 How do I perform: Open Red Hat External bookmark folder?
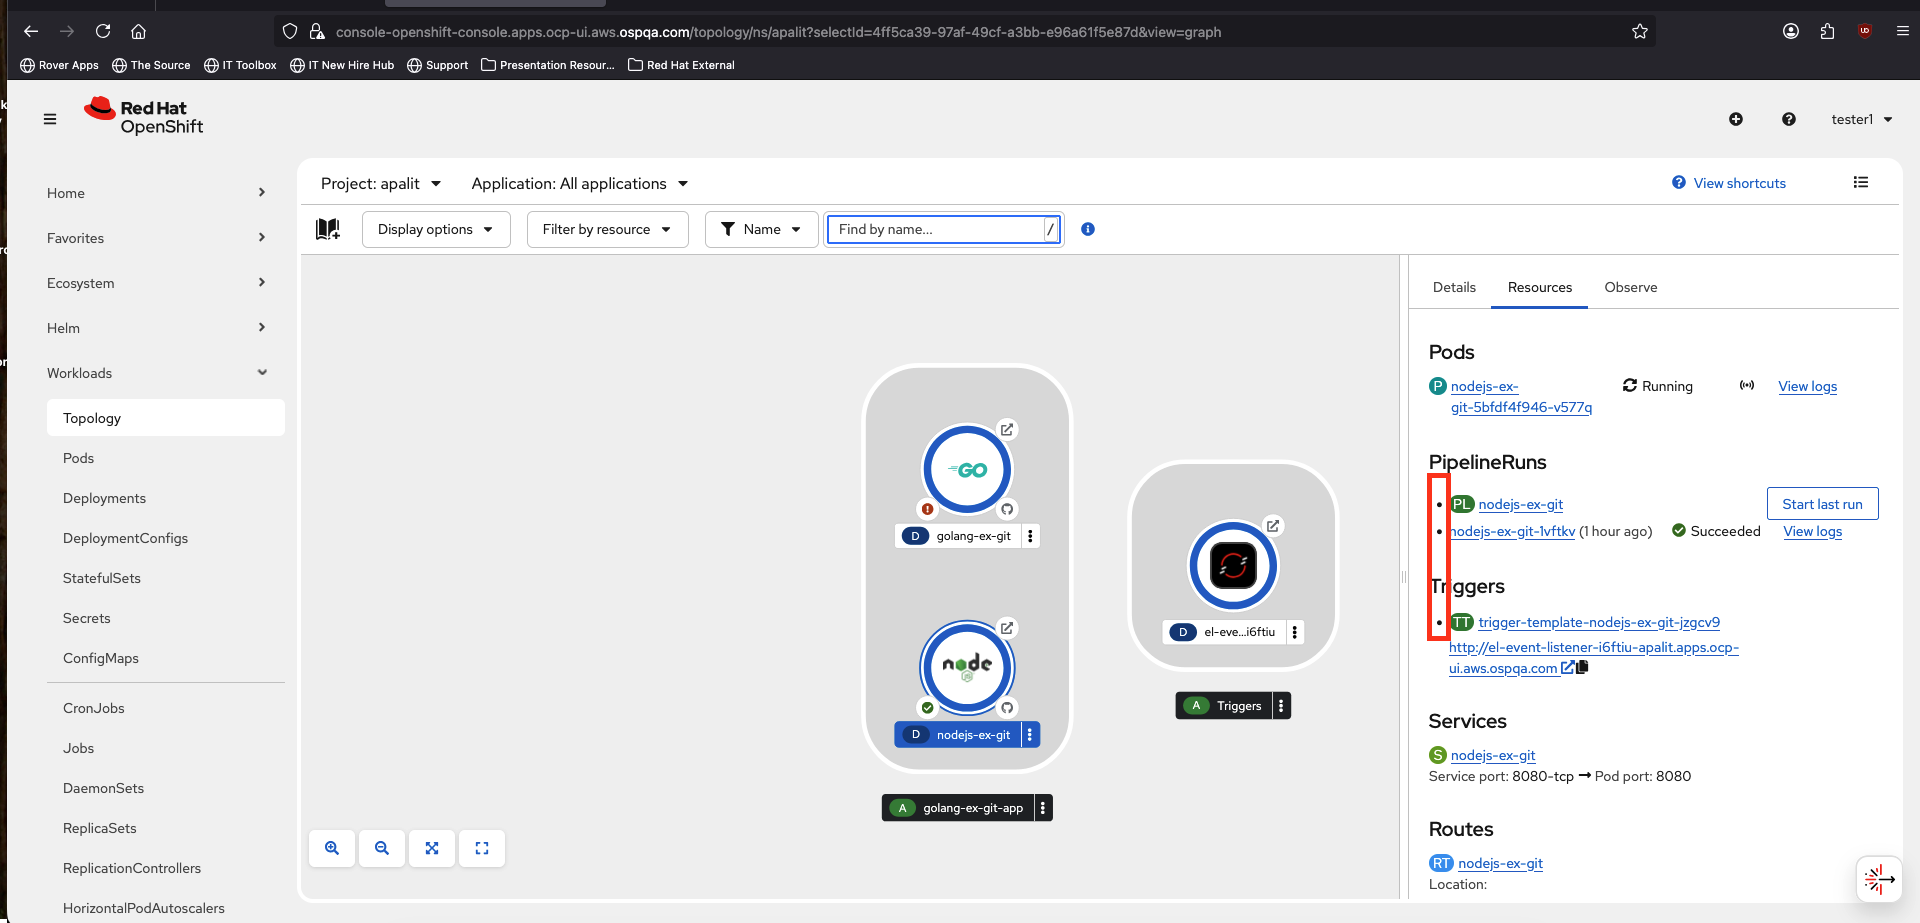pos(681,65)
